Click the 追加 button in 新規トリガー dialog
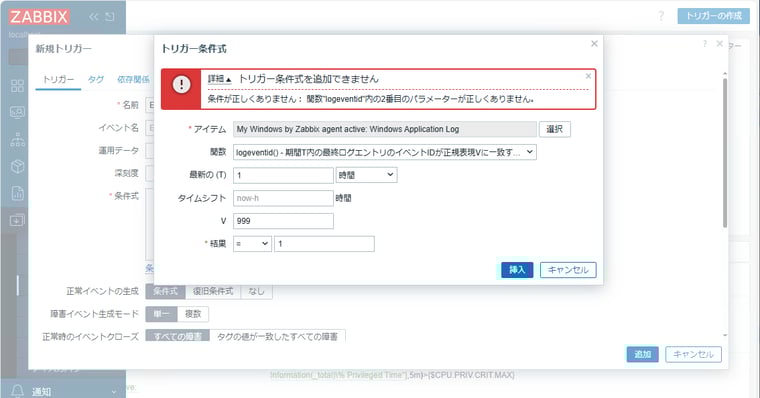Image resolution: width=760 pixels, height=398 pixels. [643, 354]
